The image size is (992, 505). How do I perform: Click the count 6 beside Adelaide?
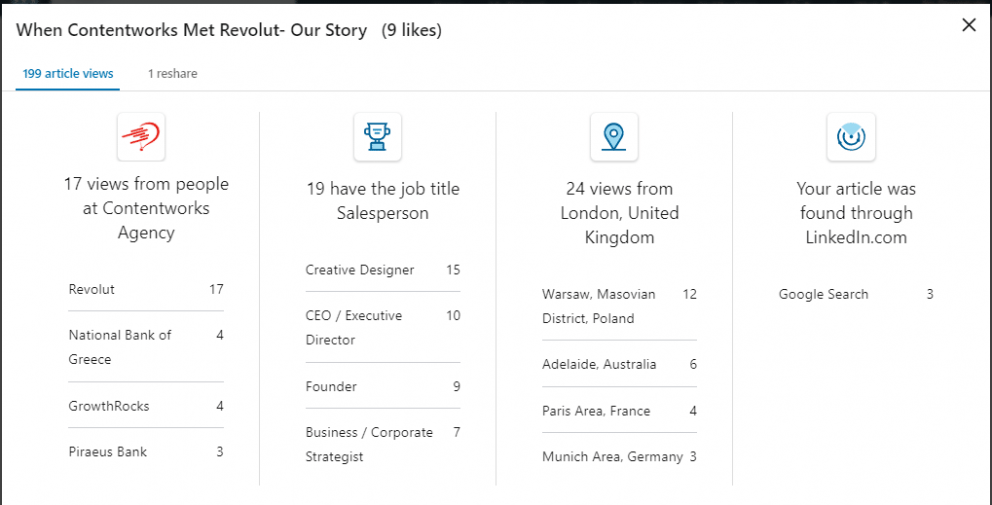693,365
